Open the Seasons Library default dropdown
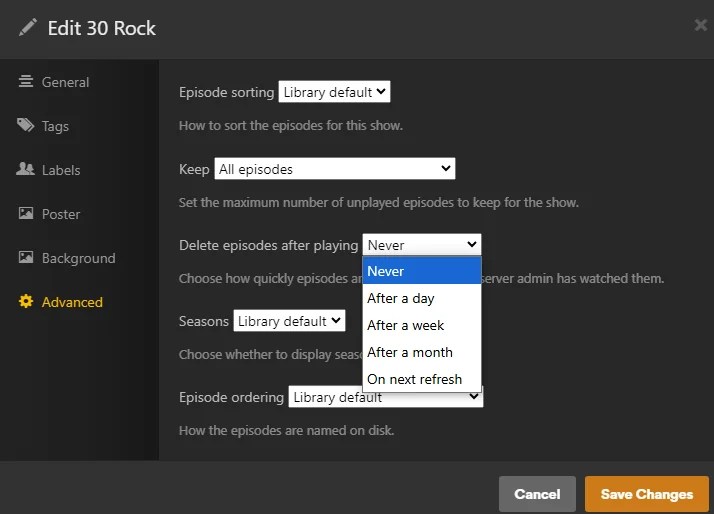The image size is (714, 514). (289, 321)
